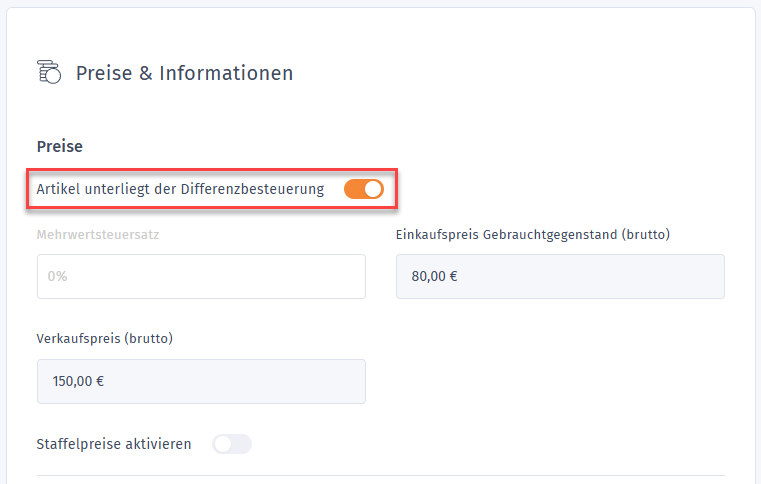Image resolution: width=761 pixels, height=484 pixels.
Task: Click the "Preise & Informationen" section heading
Action: click(184, 73)
